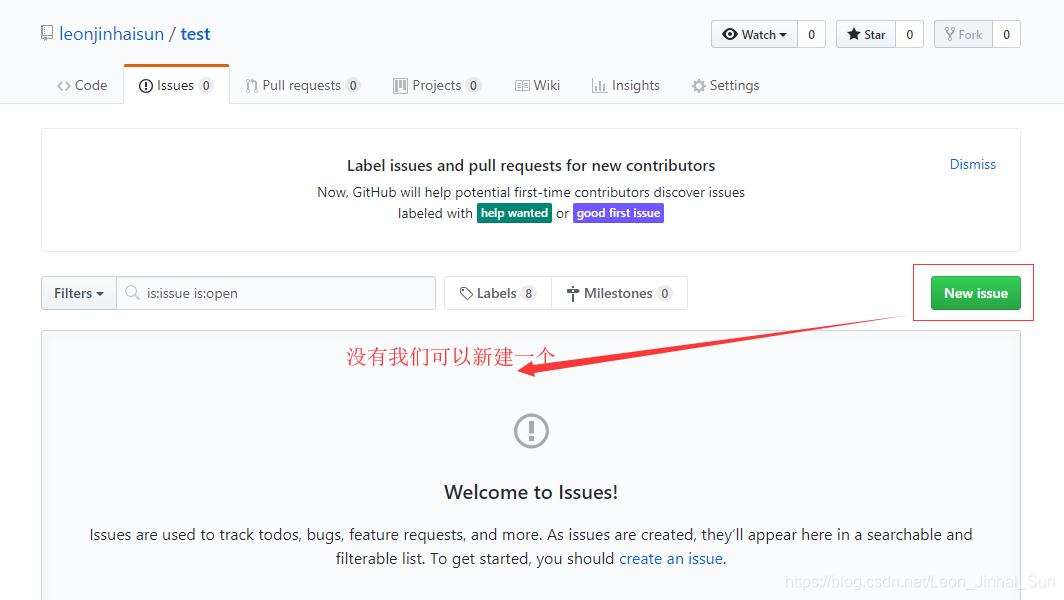Open the leonjinhaisun user profile link

pos(111,34)
